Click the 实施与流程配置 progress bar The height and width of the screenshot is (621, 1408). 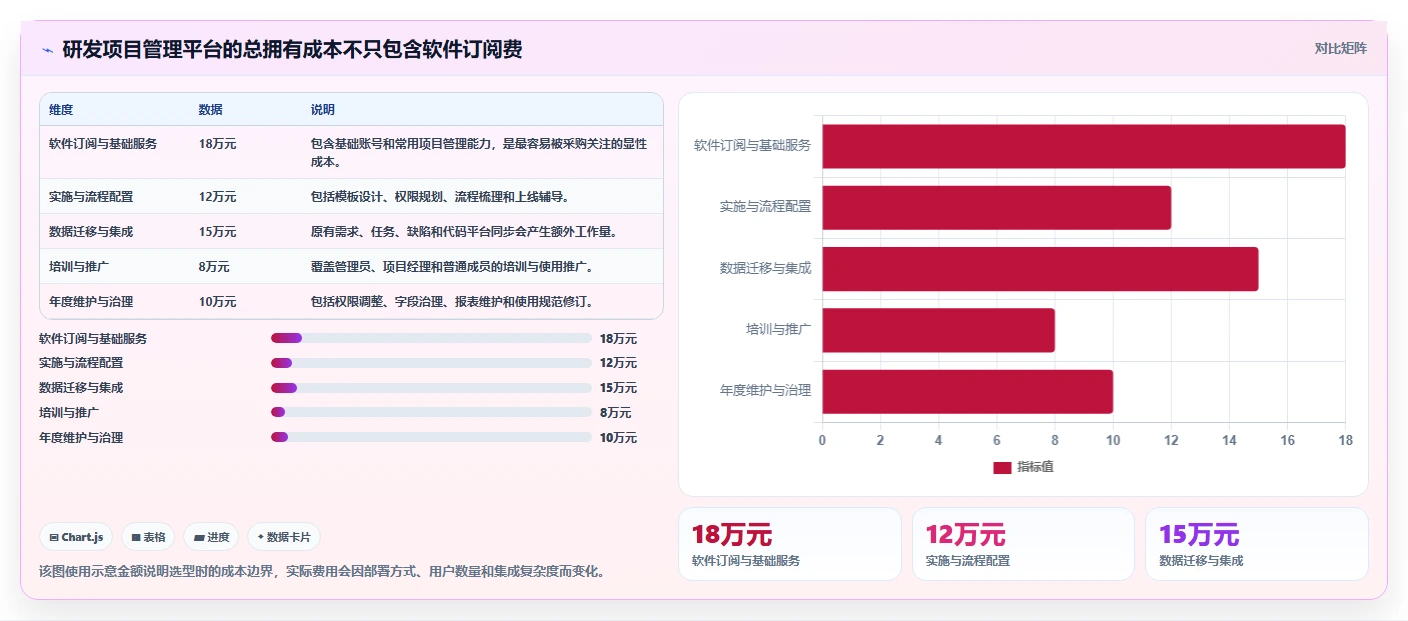(431, 363)
